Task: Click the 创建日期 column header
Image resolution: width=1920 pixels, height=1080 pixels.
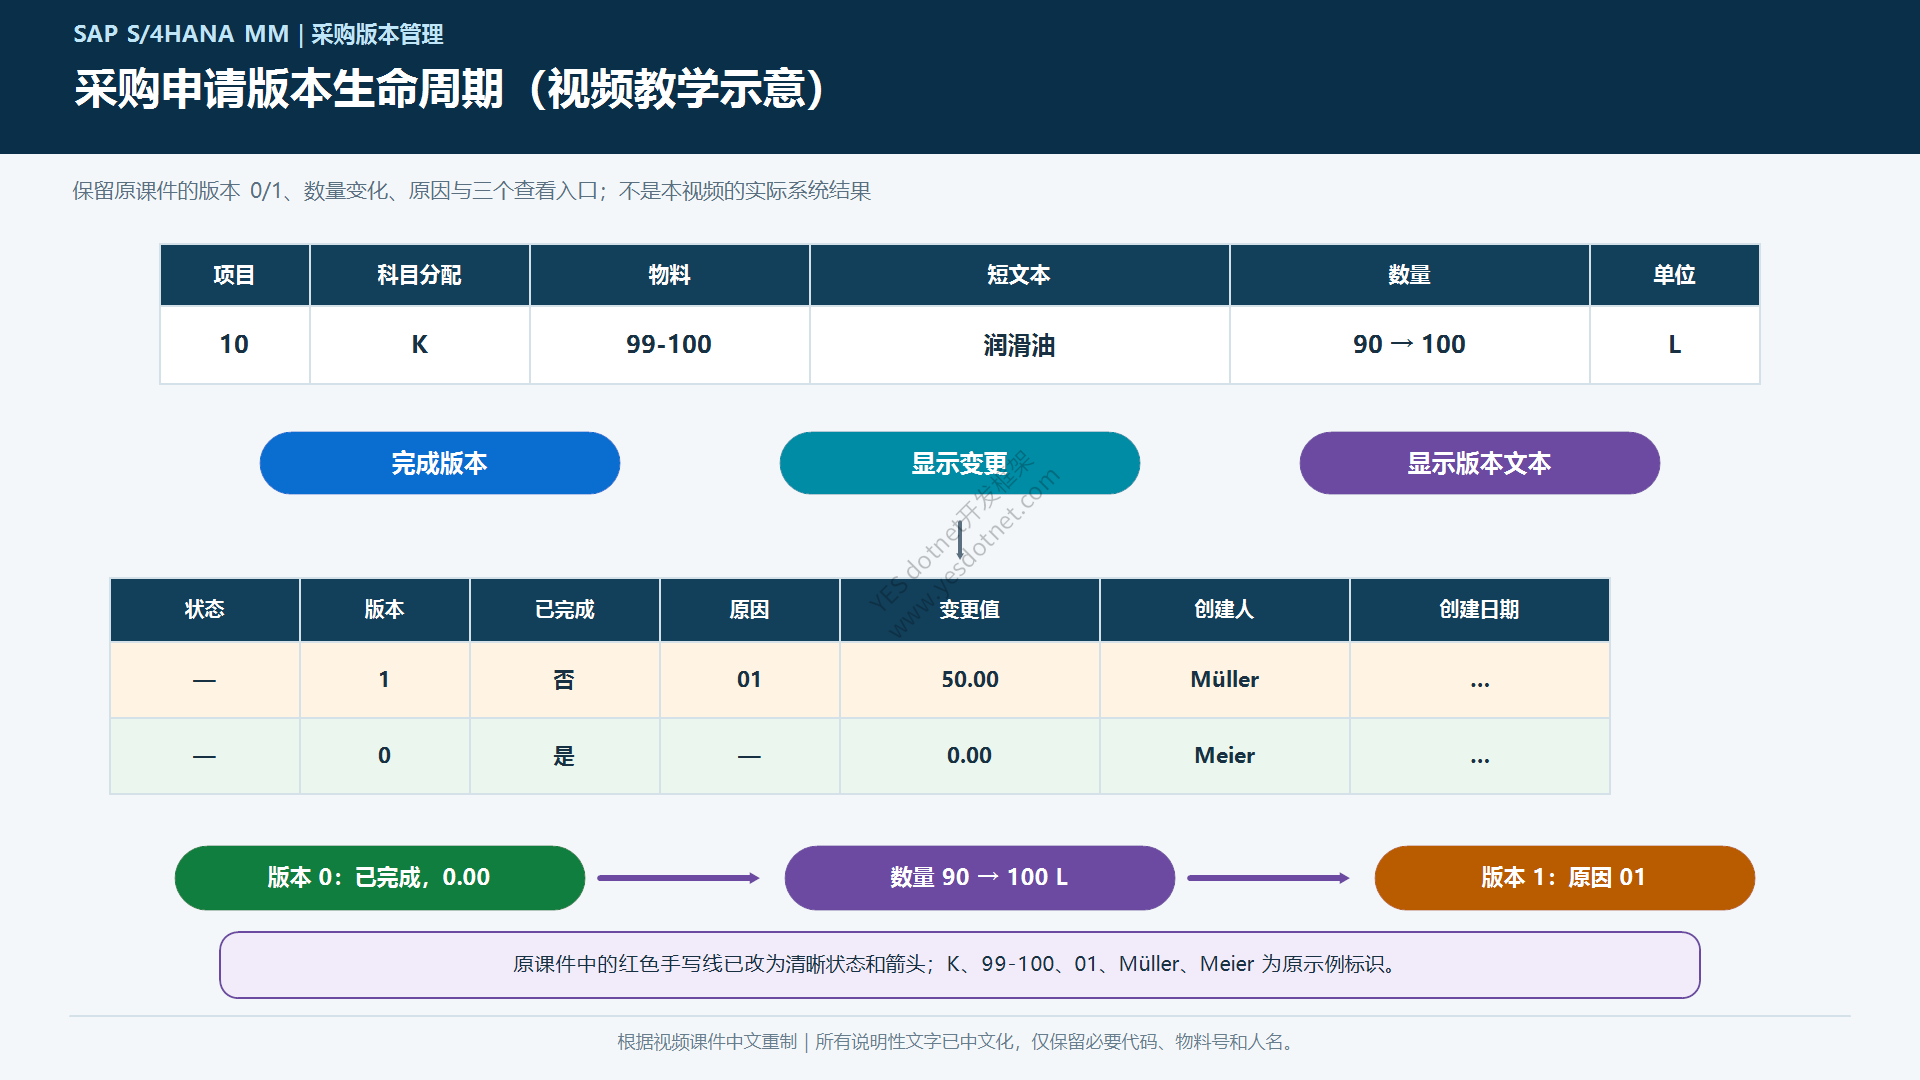Action: (x=1480, y=610)
